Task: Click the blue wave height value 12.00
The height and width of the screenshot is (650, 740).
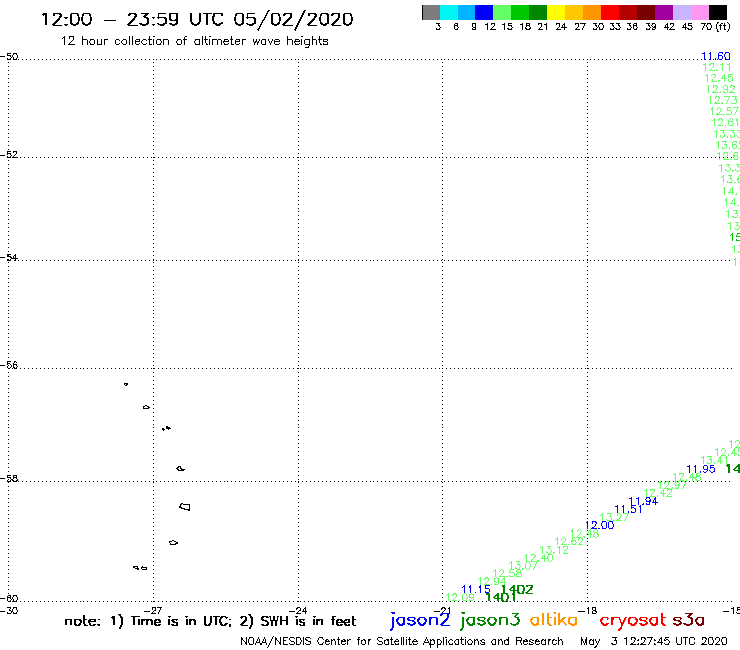Action: (599, 525)
